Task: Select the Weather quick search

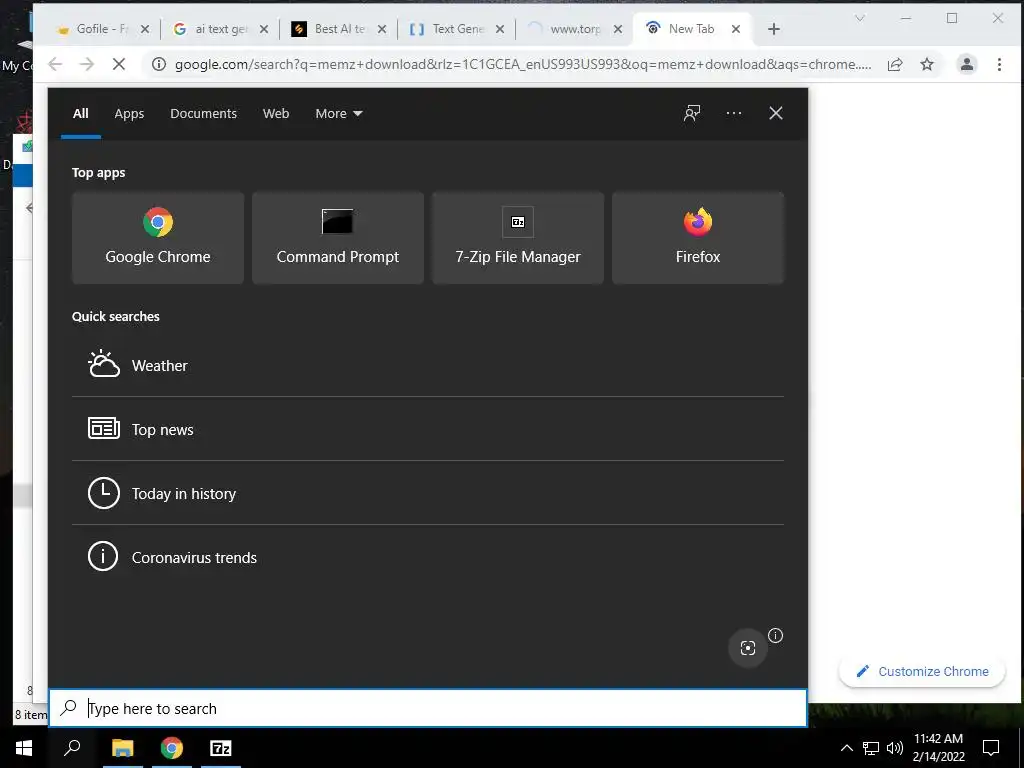Action: point(428,365)
